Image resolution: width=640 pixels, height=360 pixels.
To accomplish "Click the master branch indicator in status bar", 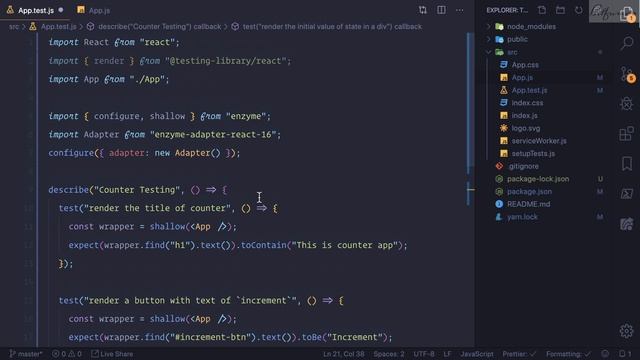I will (25, 354).
